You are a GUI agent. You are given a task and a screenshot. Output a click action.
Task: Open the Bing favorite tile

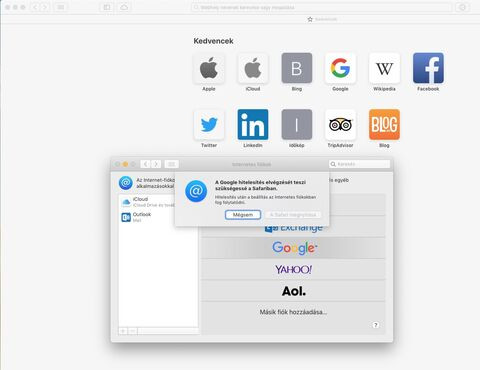(x=297, y=68)
